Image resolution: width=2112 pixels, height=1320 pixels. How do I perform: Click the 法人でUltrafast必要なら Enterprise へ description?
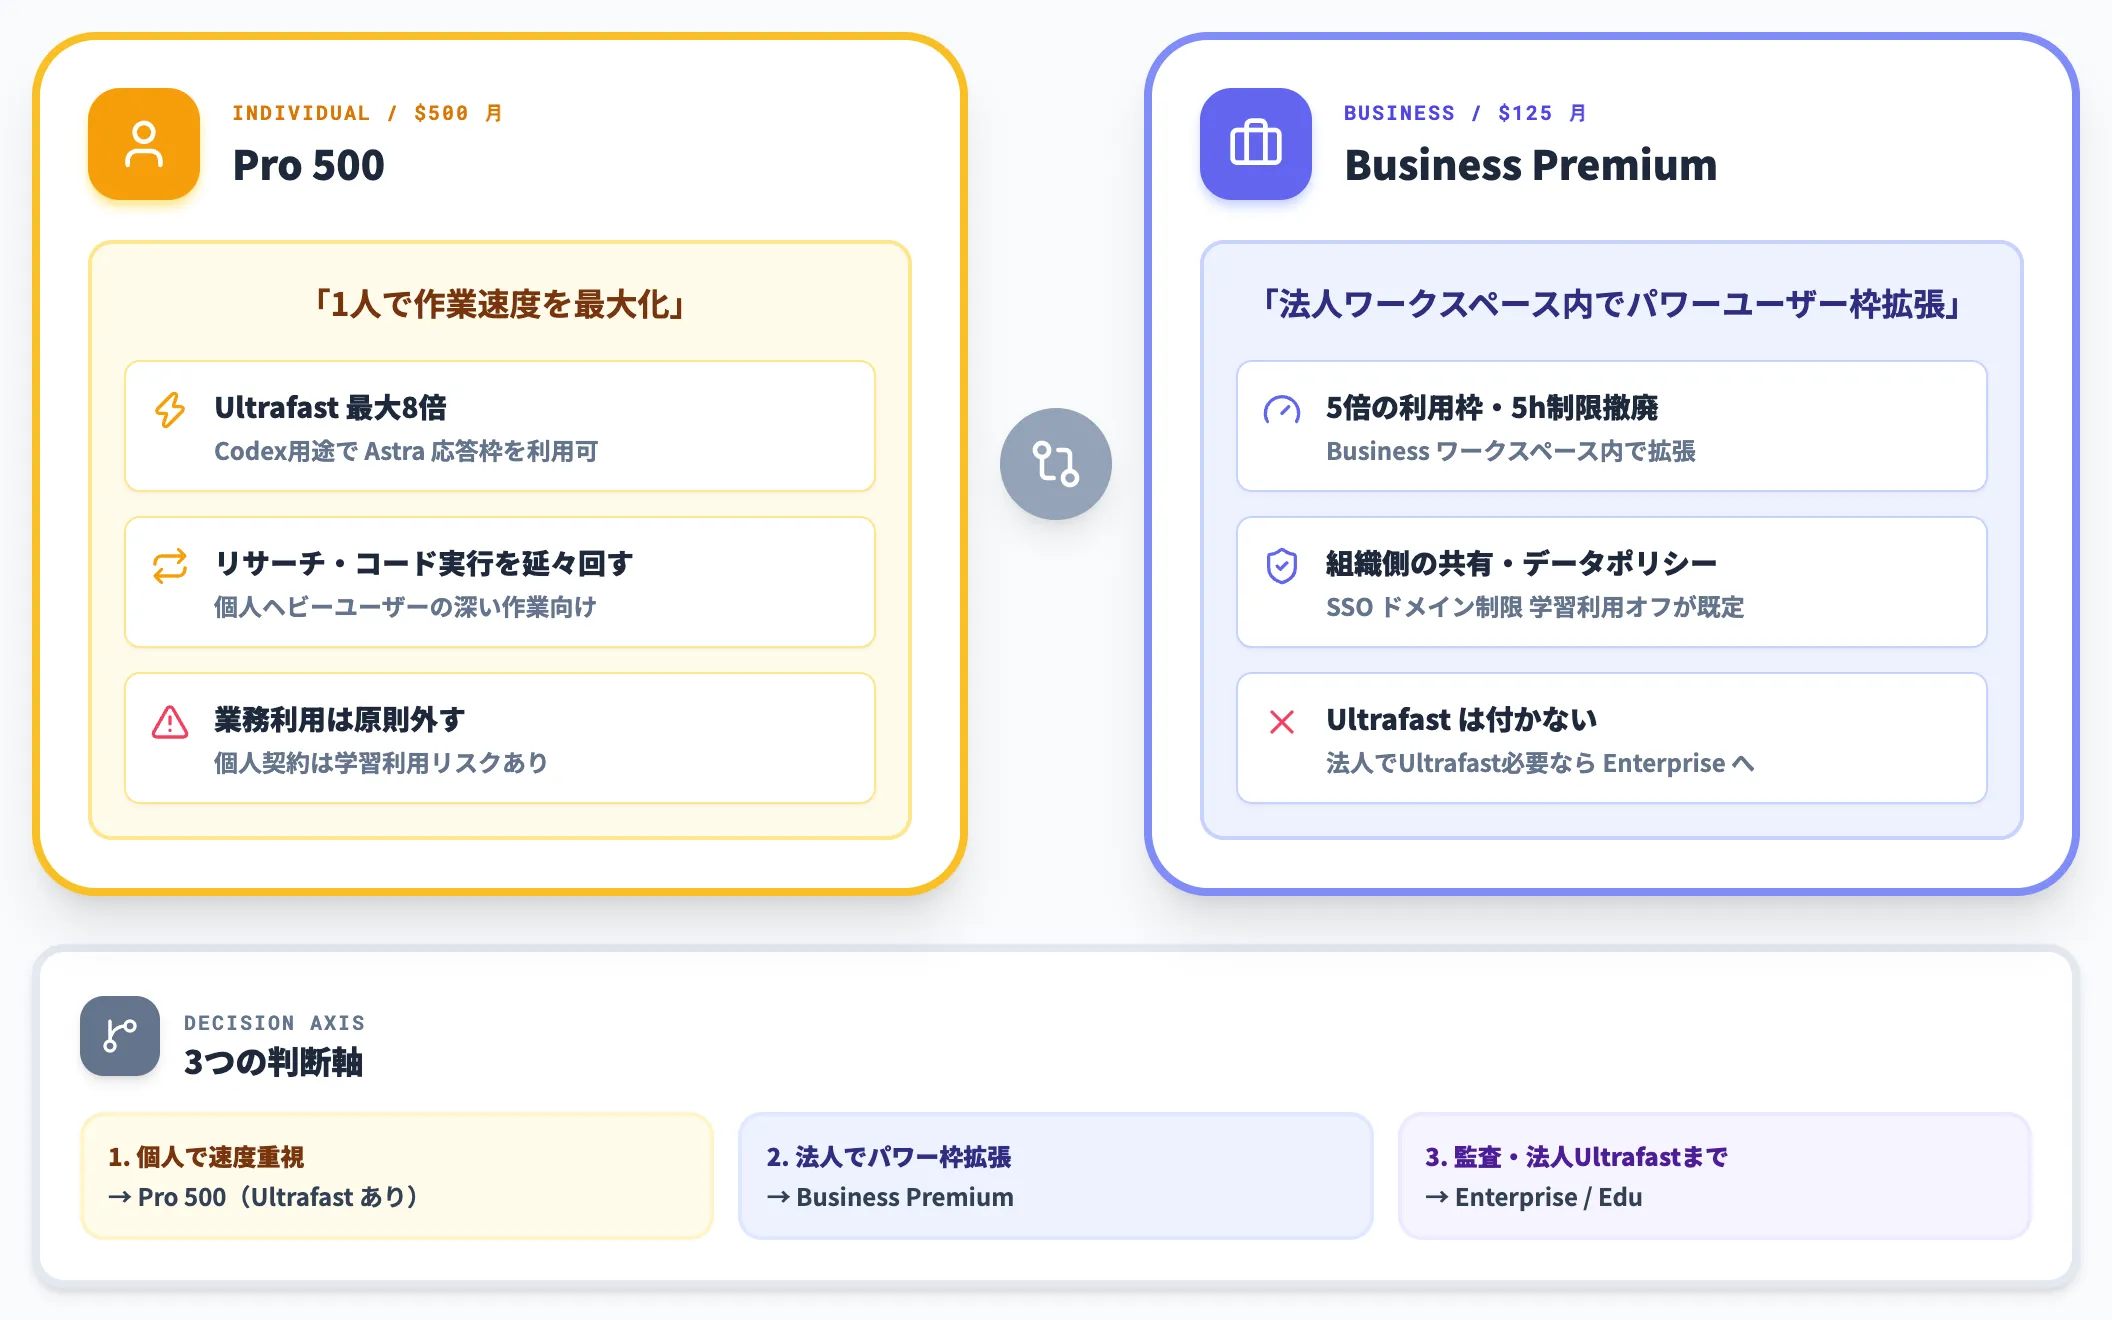click(x=1540, y=763)
